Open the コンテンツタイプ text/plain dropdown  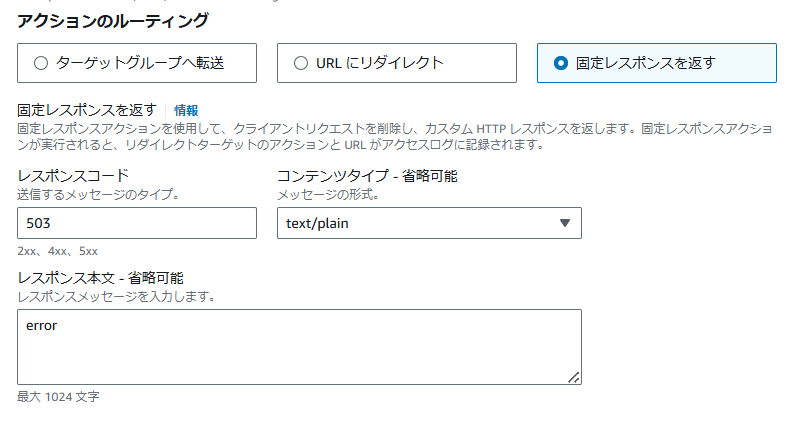tap(429, 223)
